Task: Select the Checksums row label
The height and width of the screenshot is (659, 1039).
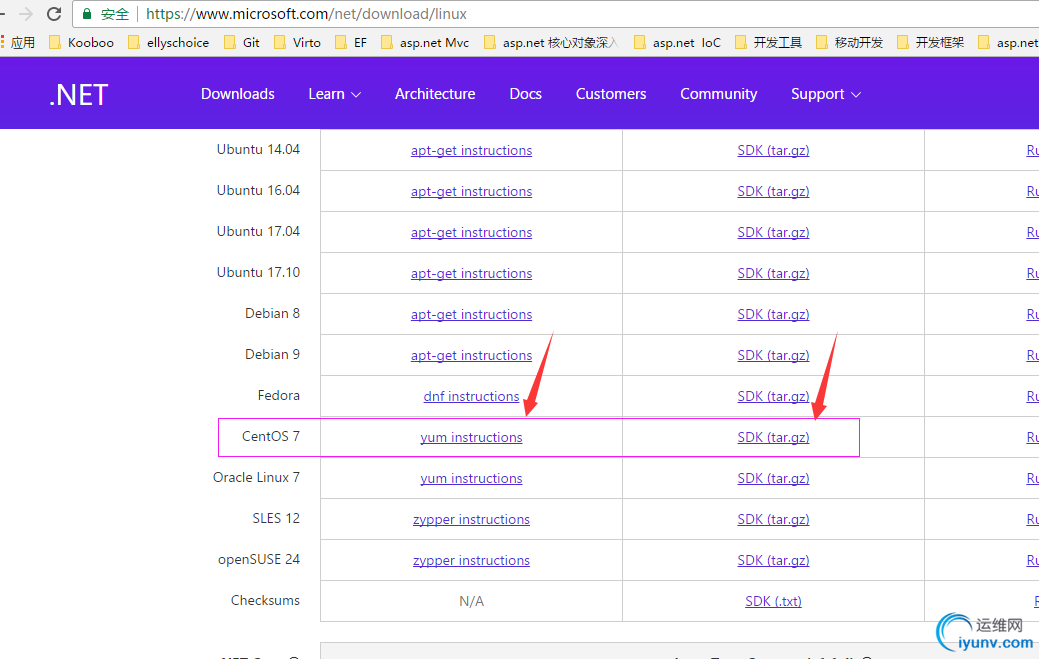Action: pyautogui.click(x=265, y=601)
